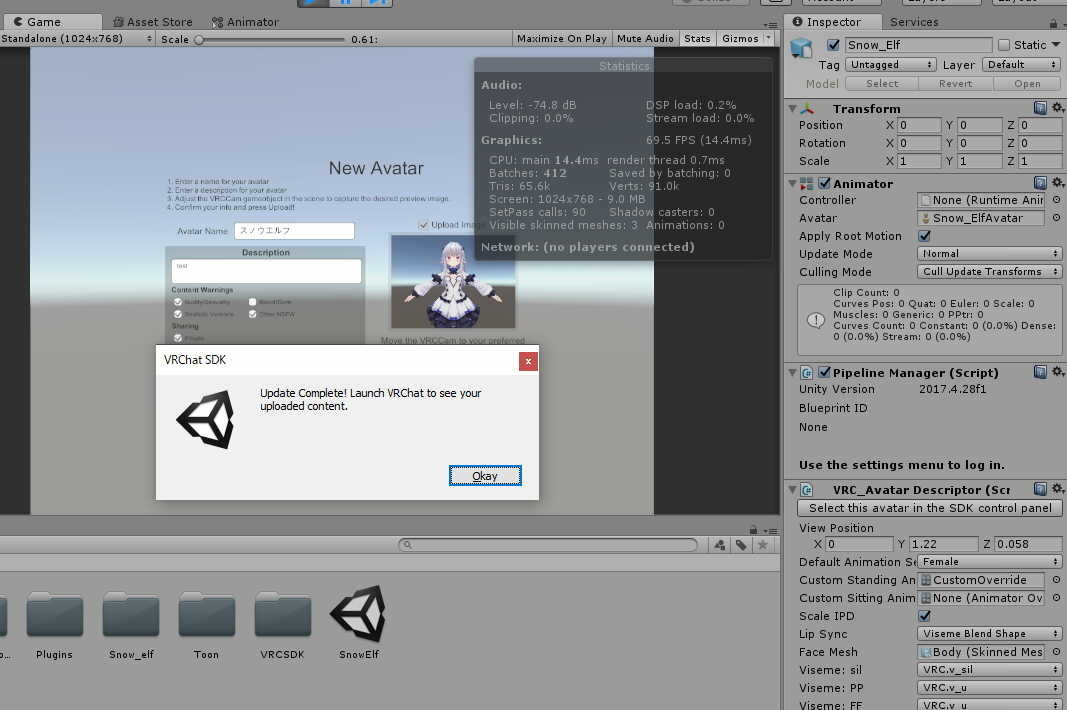1067x710 pixels.
Task: Open the Static flags dropdown arrow
Action: pos(1056,45)
